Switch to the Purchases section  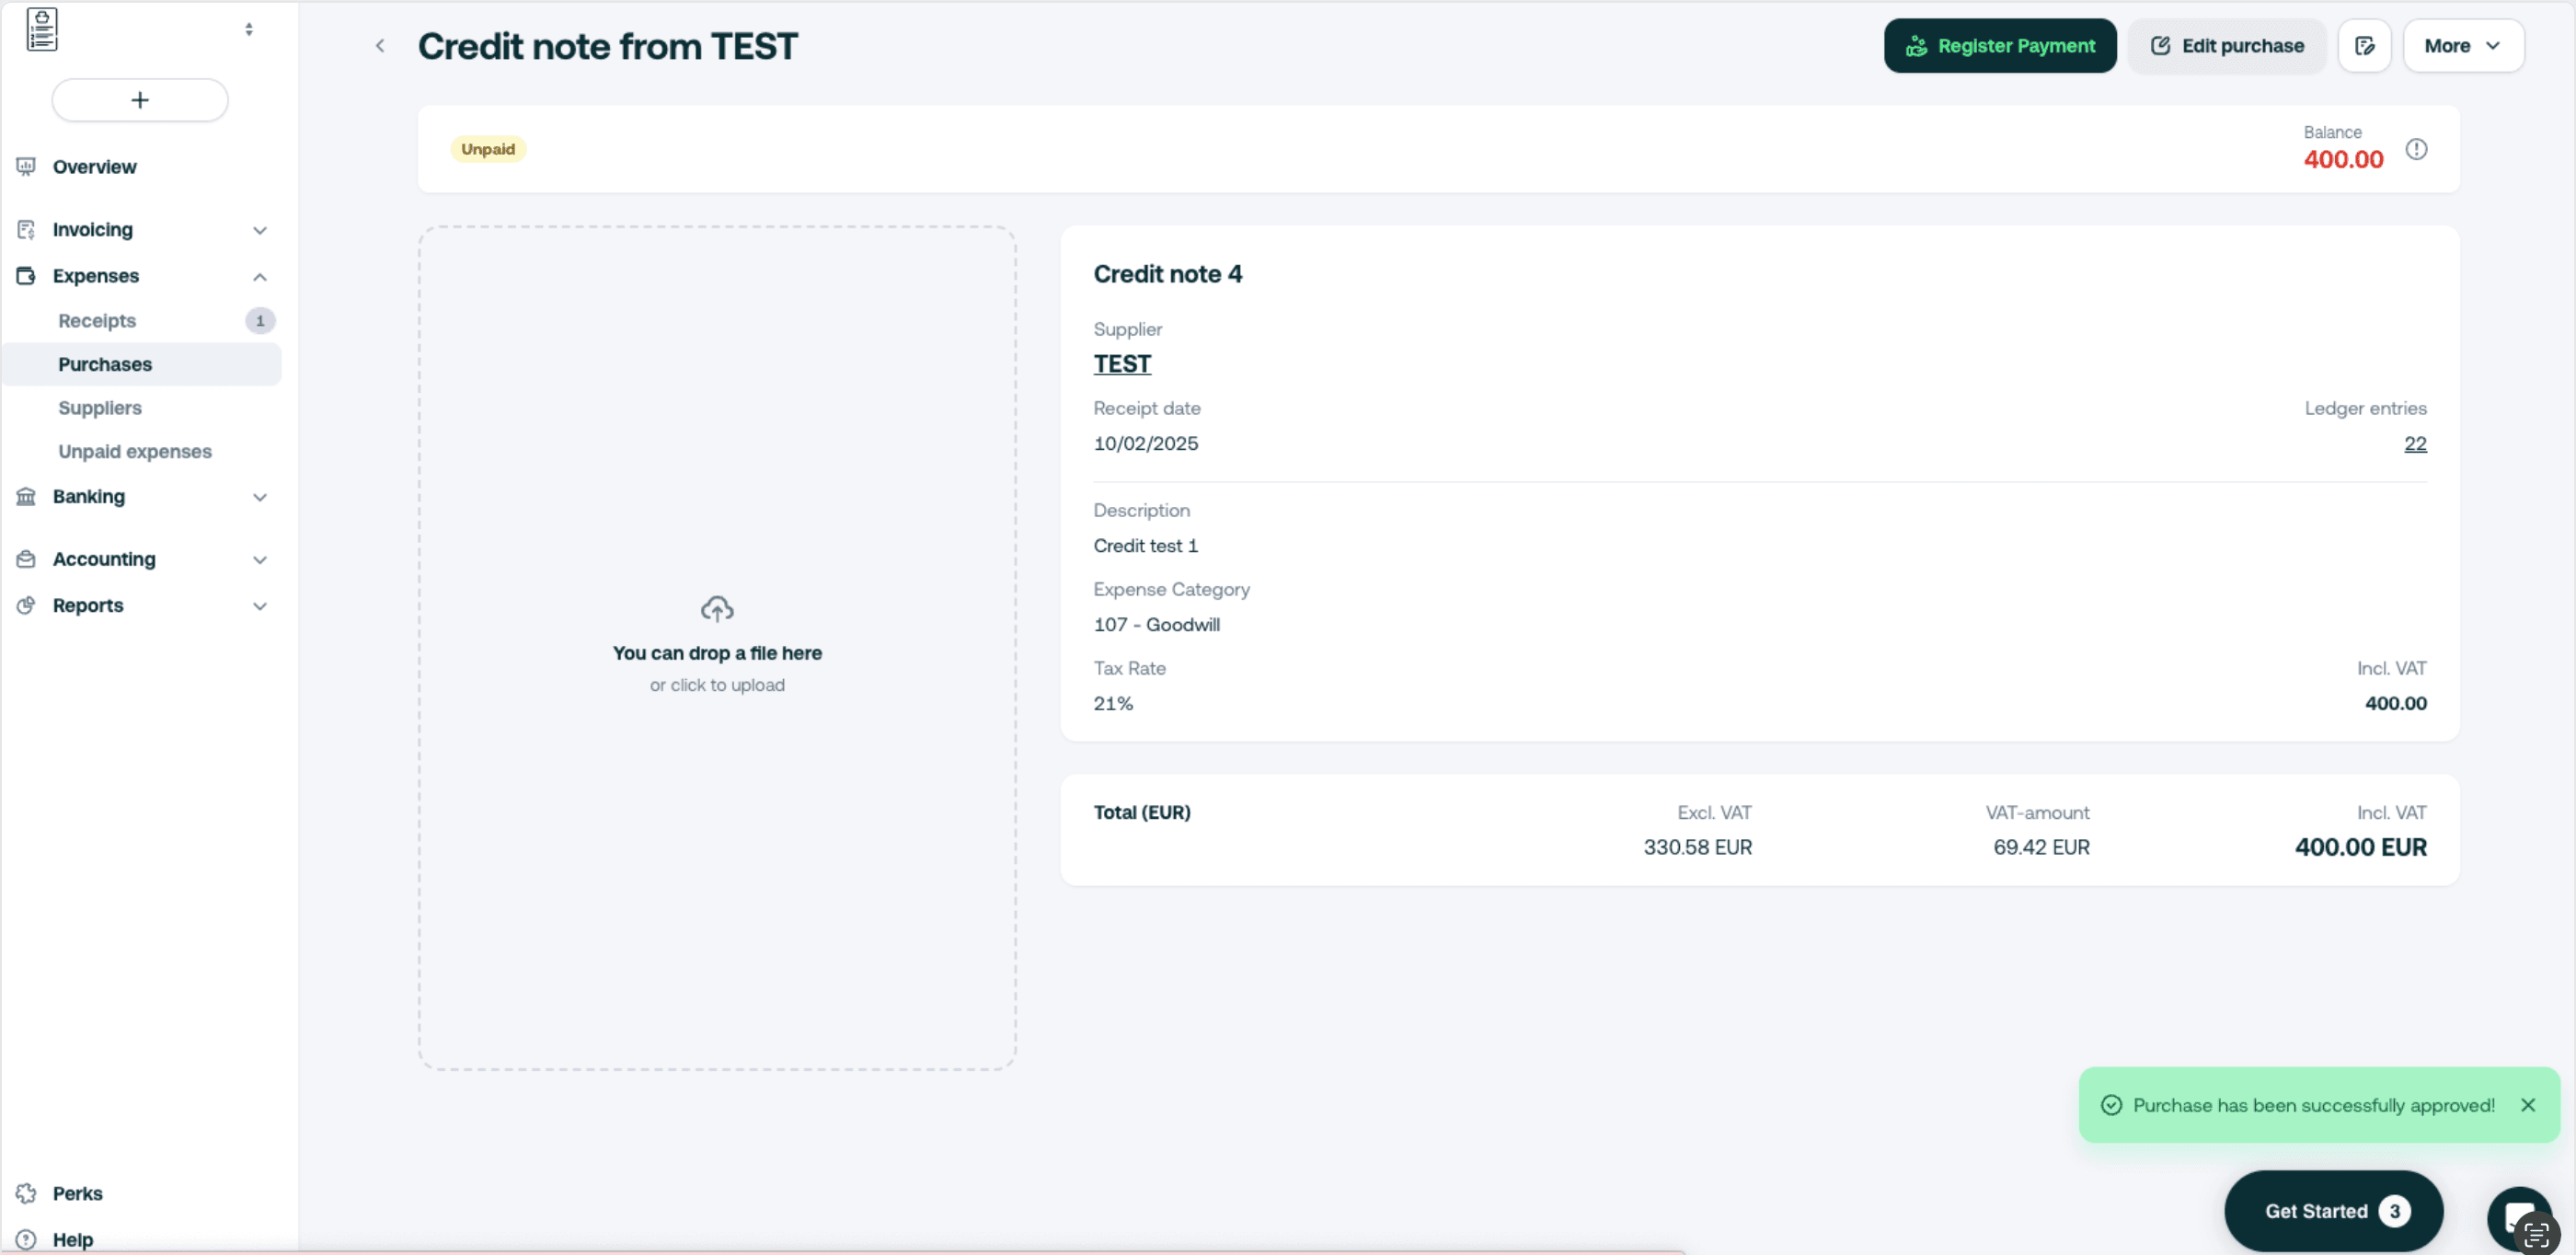[x=105, y=364]
